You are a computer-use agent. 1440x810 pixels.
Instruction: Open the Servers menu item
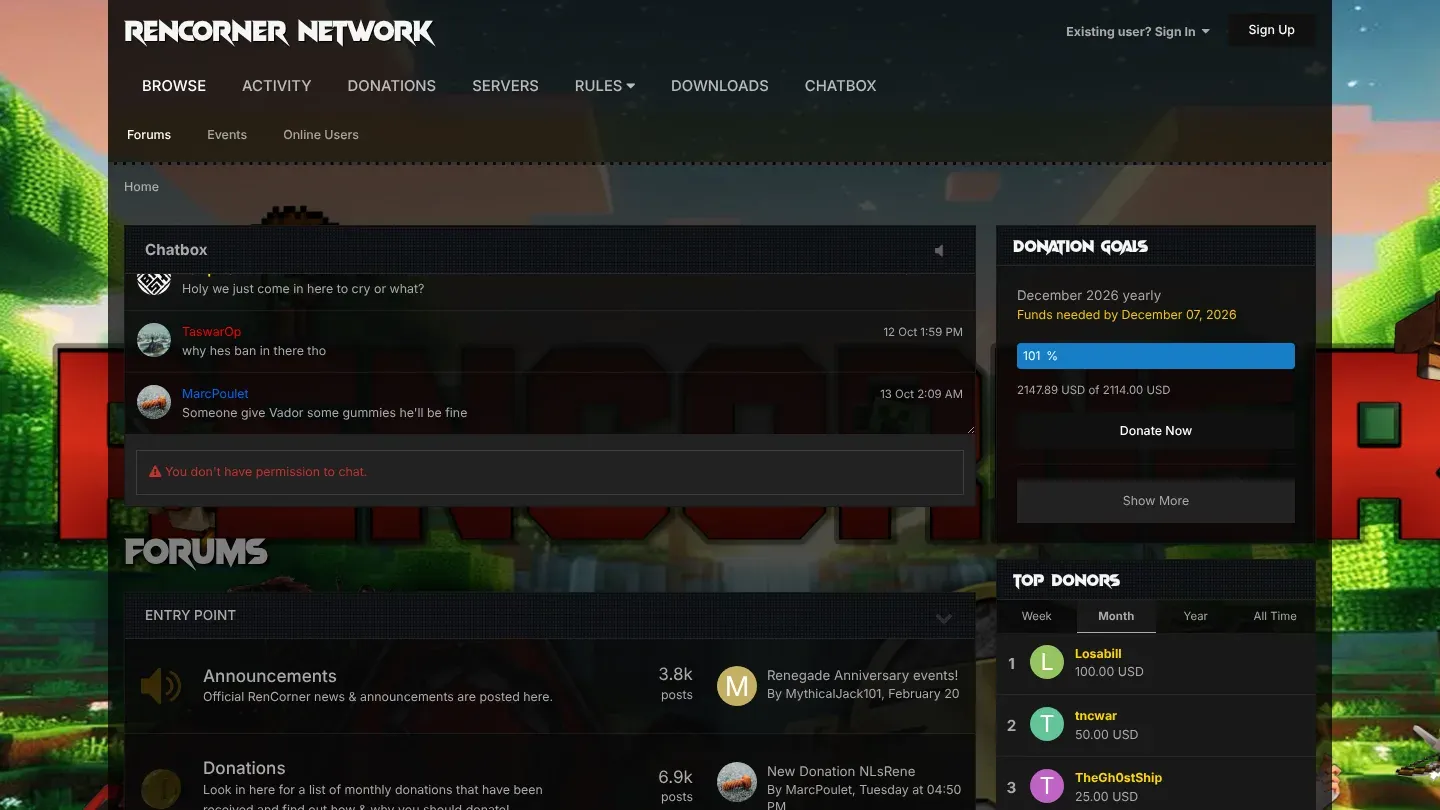[505, 86]
